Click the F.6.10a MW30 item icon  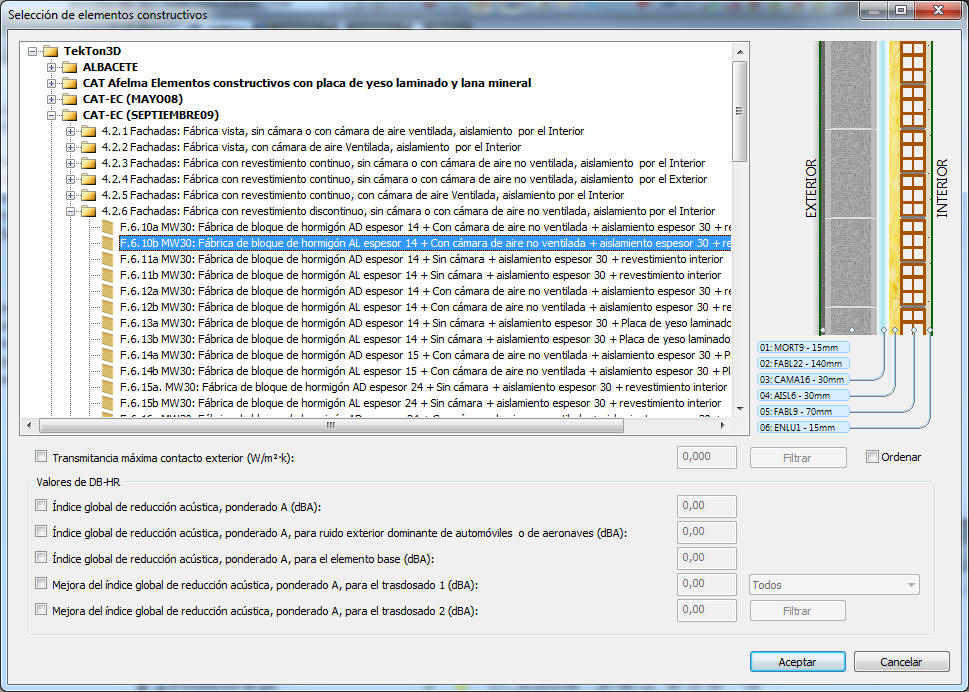coord(108,227)
